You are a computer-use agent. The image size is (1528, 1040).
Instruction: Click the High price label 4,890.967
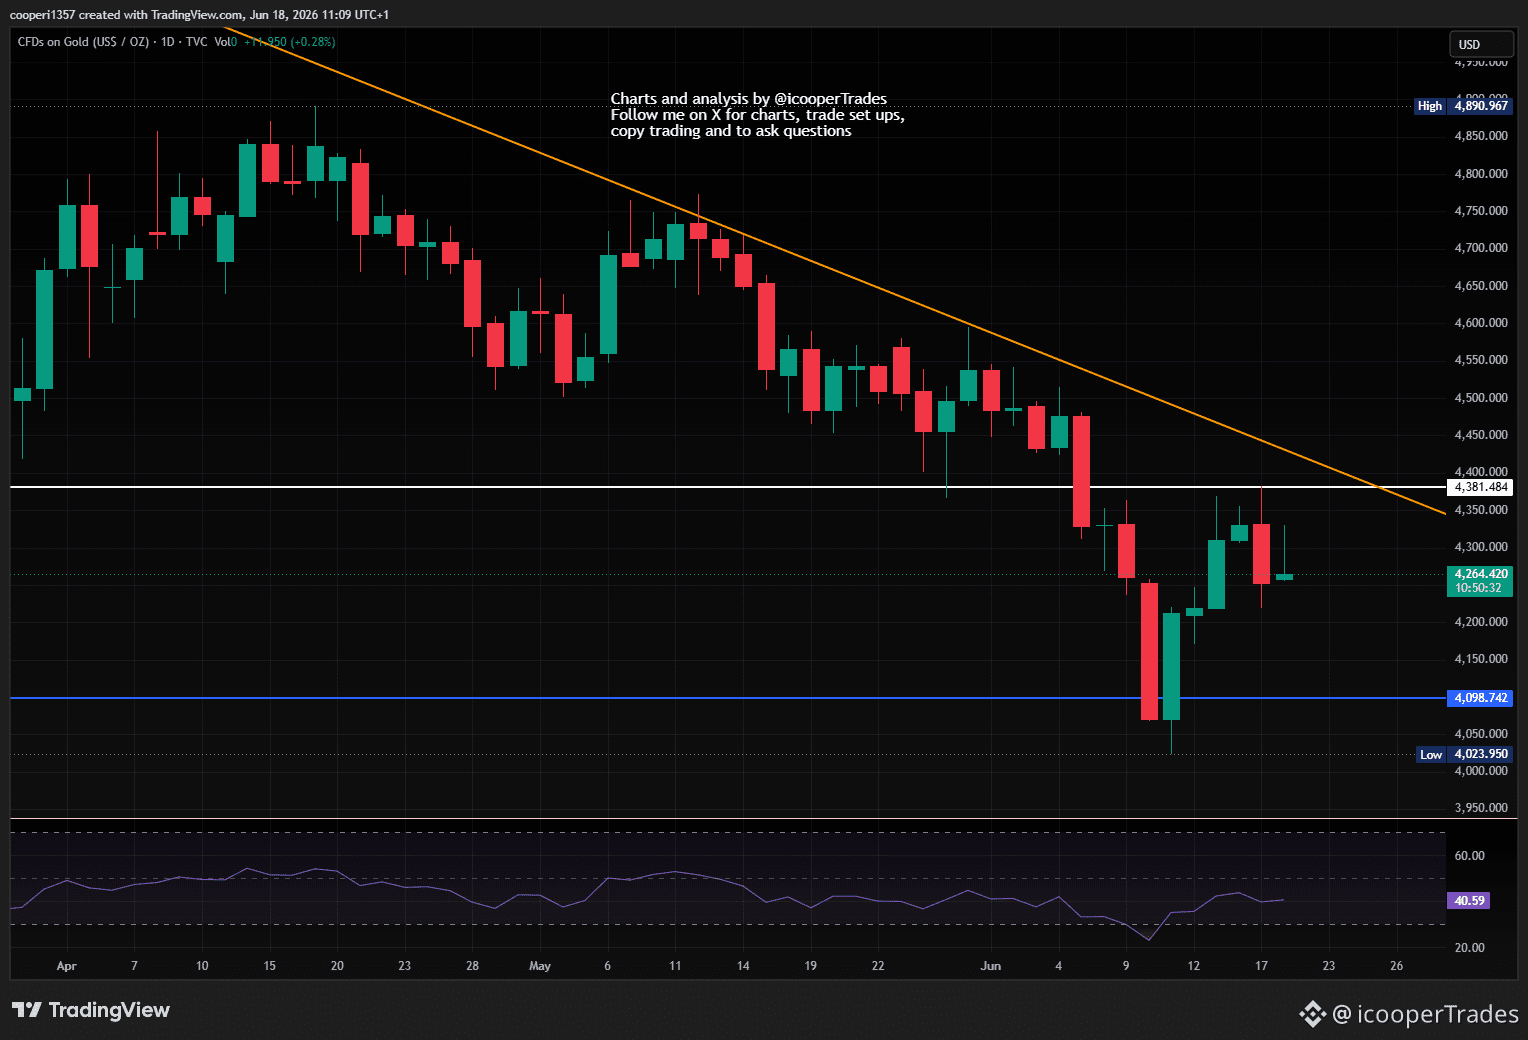pos(1481,106)
